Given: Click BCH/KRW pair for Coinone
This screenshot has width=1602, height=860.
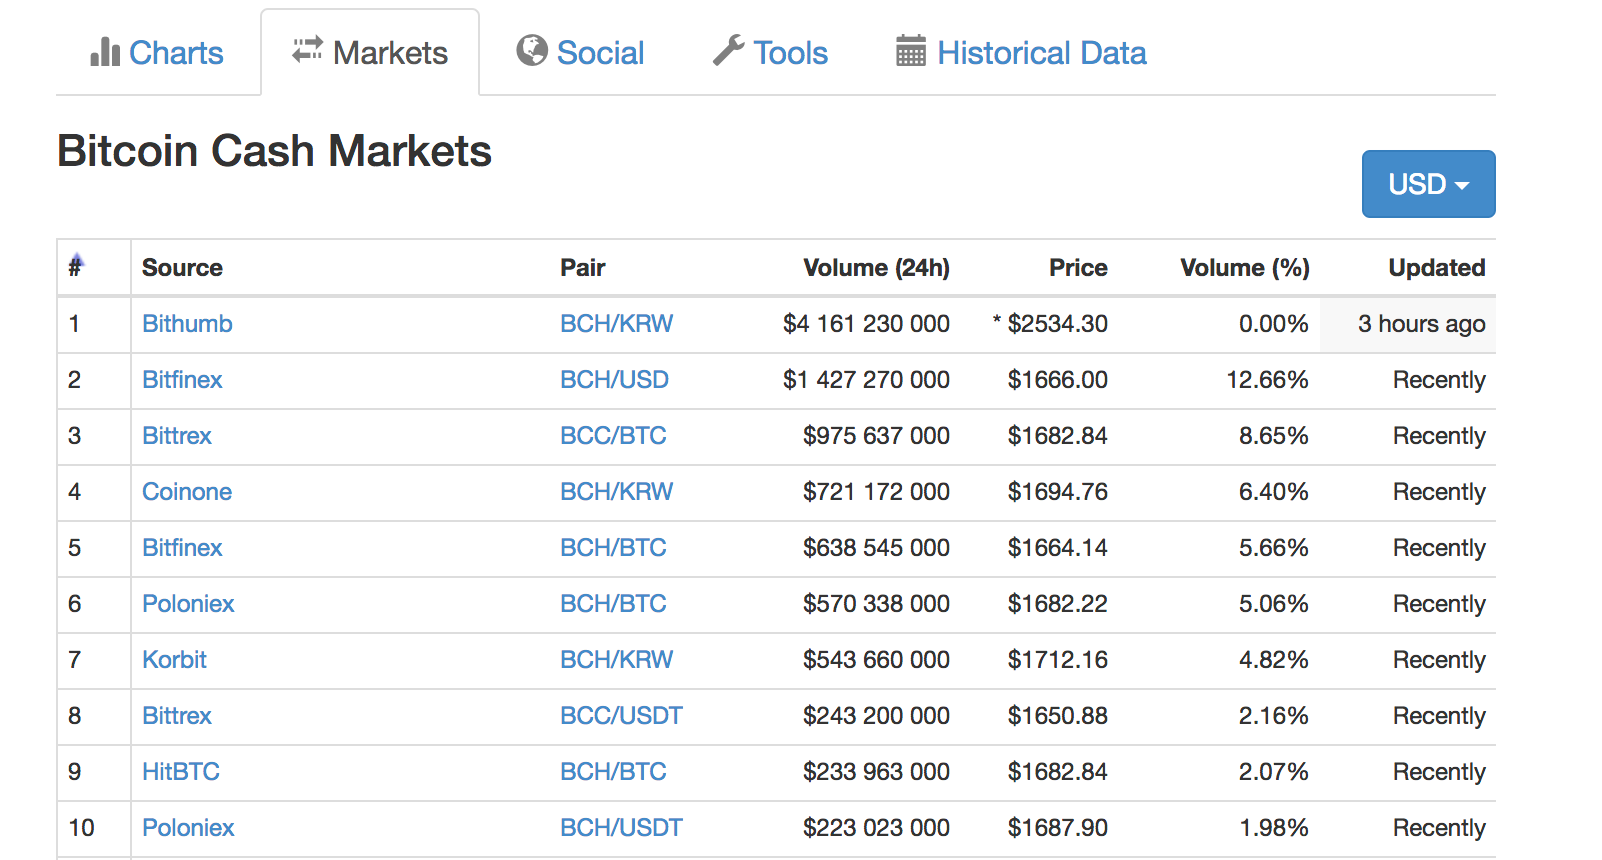Looking at the screenshot, I should pos(616,492).
